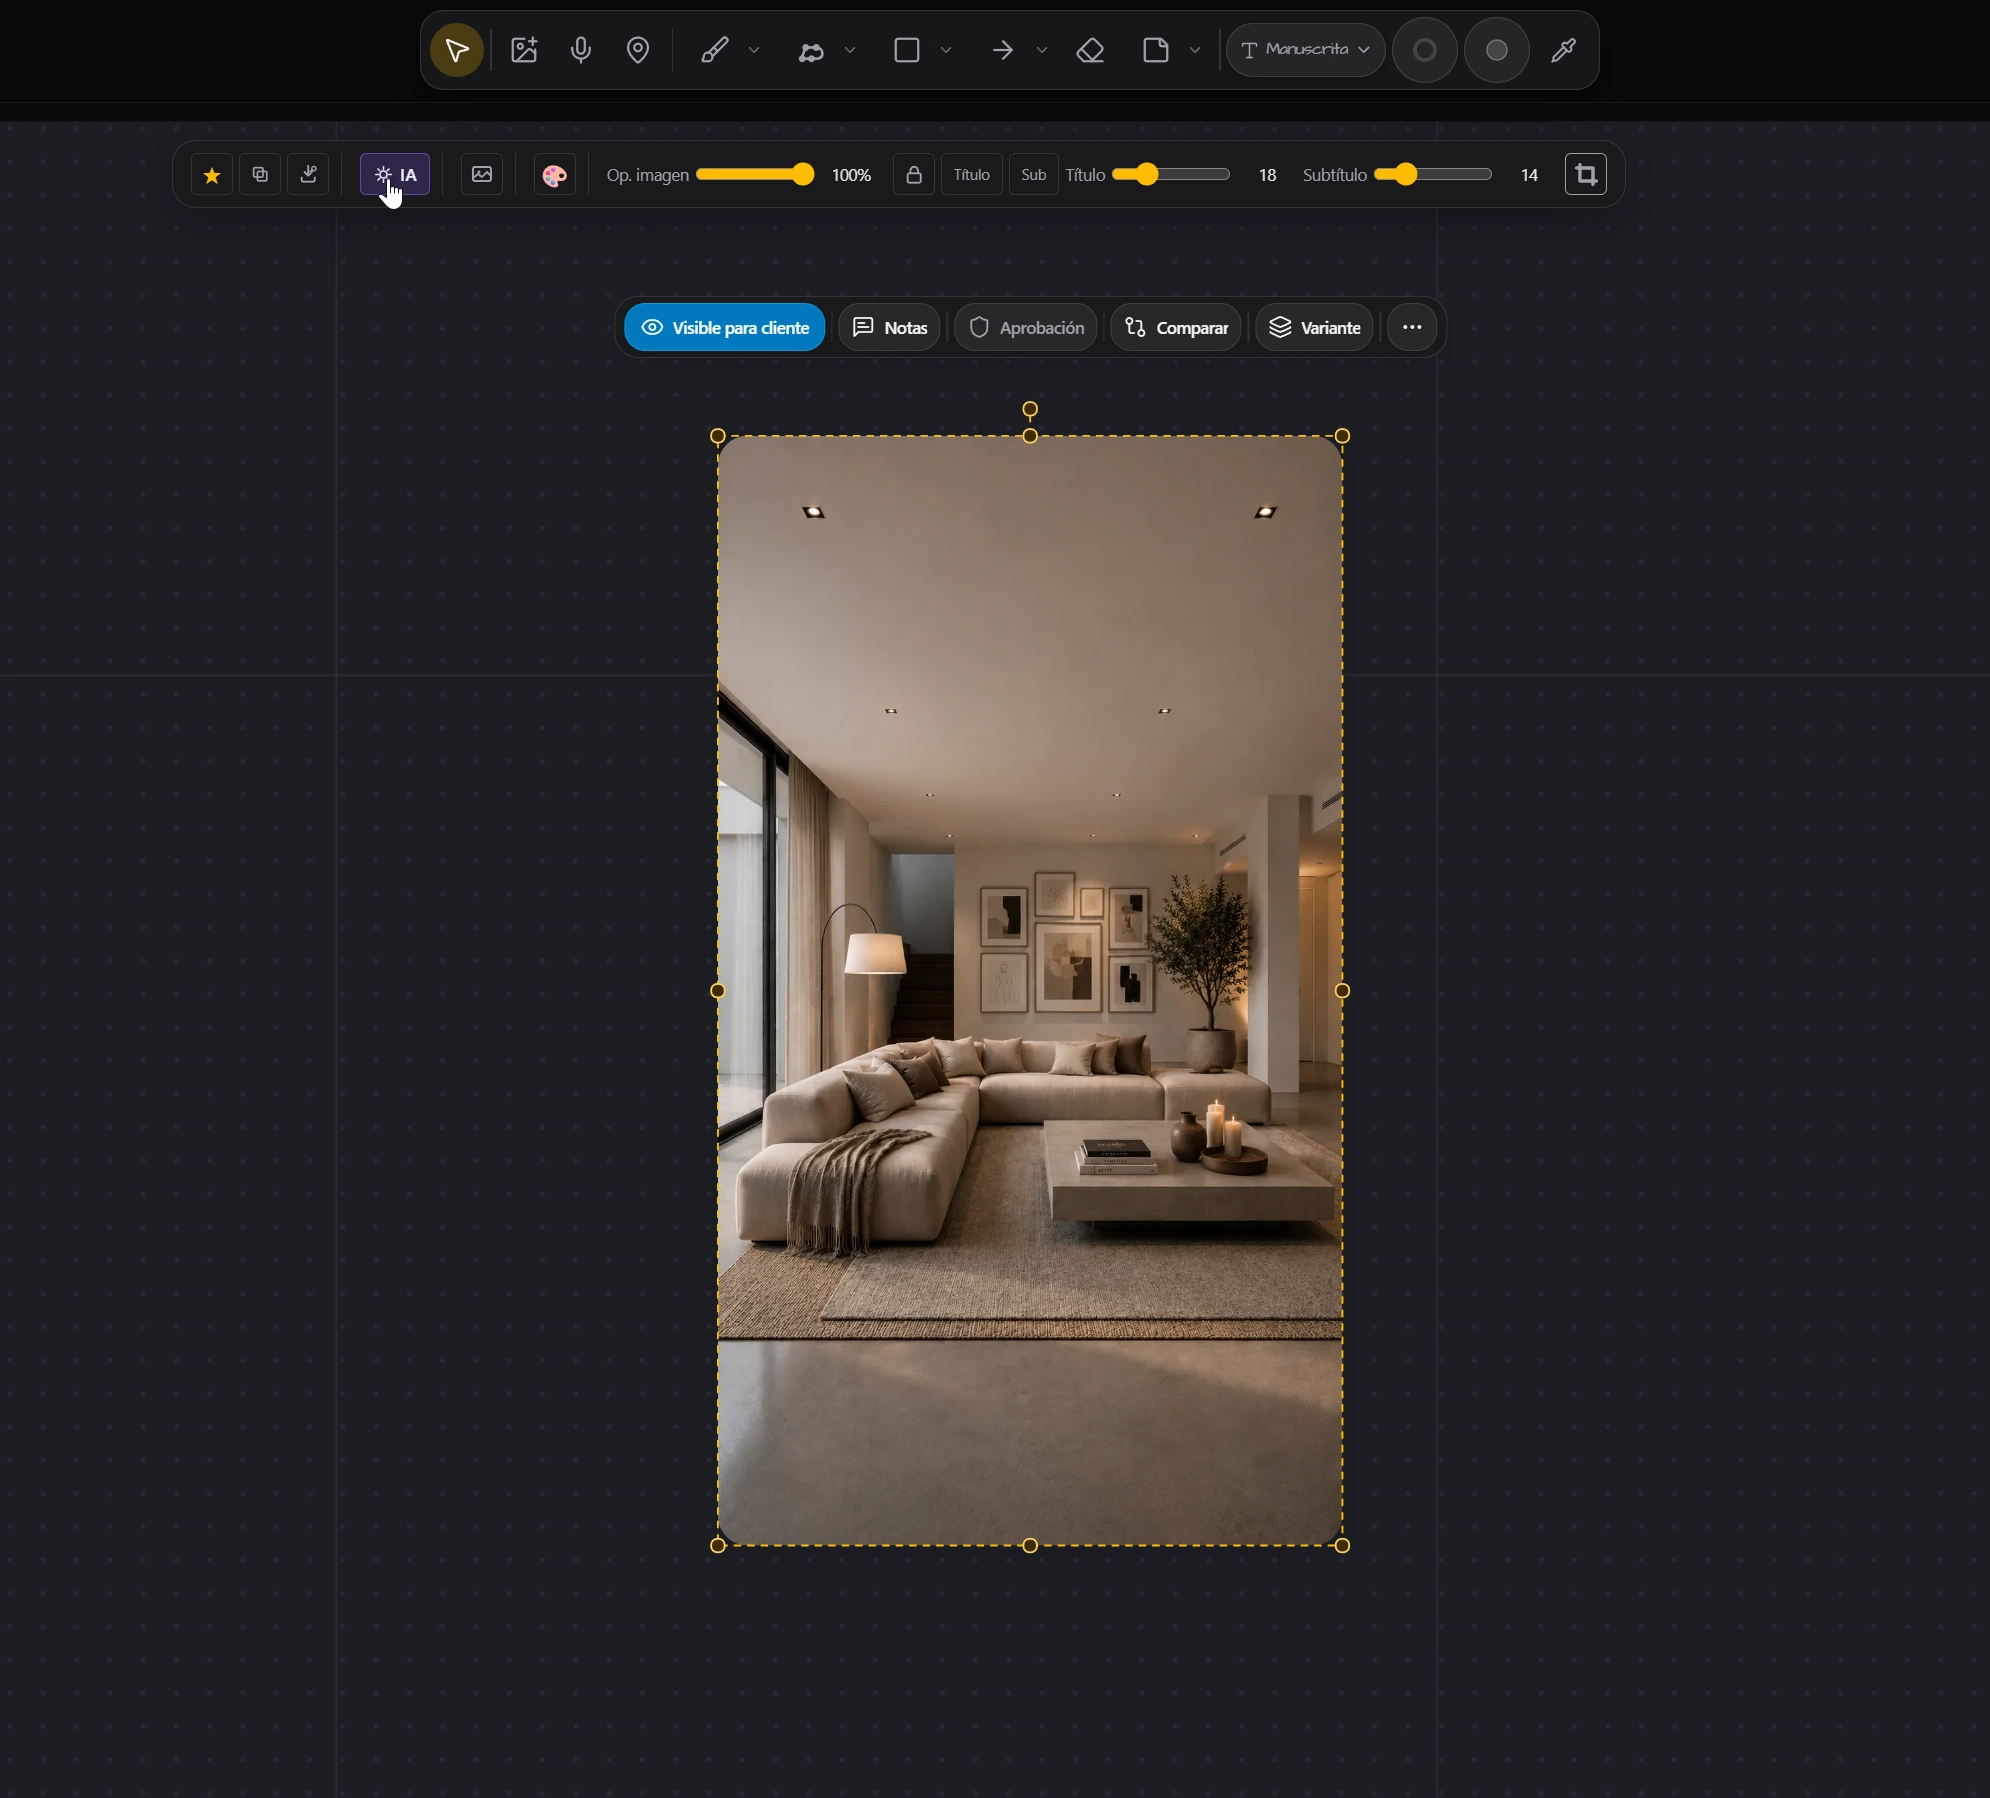The image size is (1990, 1798).
Task: Click the Aprobación button
Action: click(x=1026, y=328)
